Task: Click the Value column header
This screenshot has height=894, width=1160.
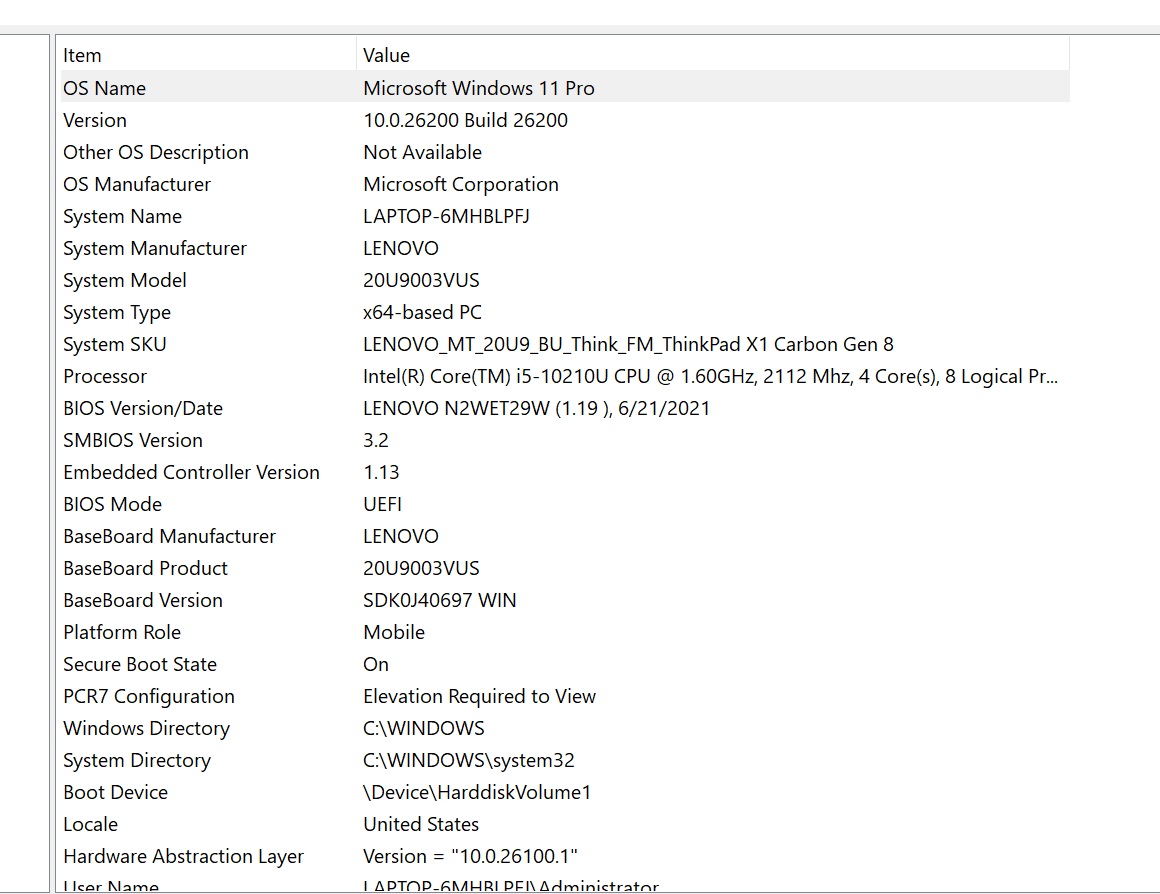Action: (712, 55)
